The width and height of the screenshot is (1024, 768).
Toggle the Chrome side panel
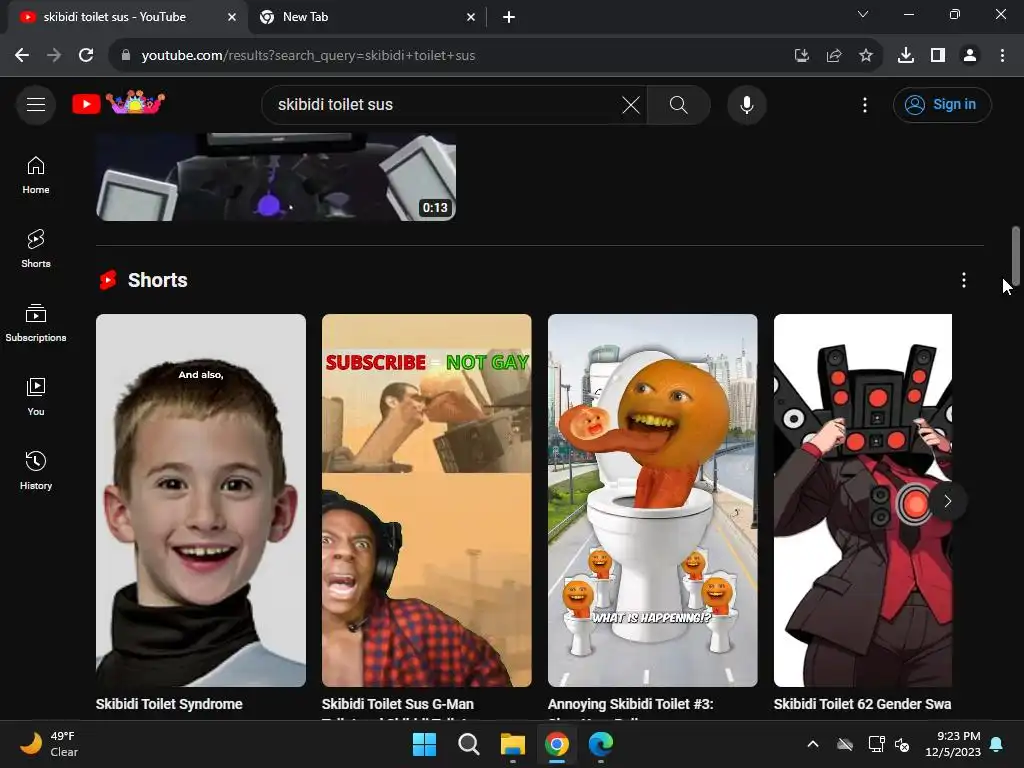click(x=938, y=56)
